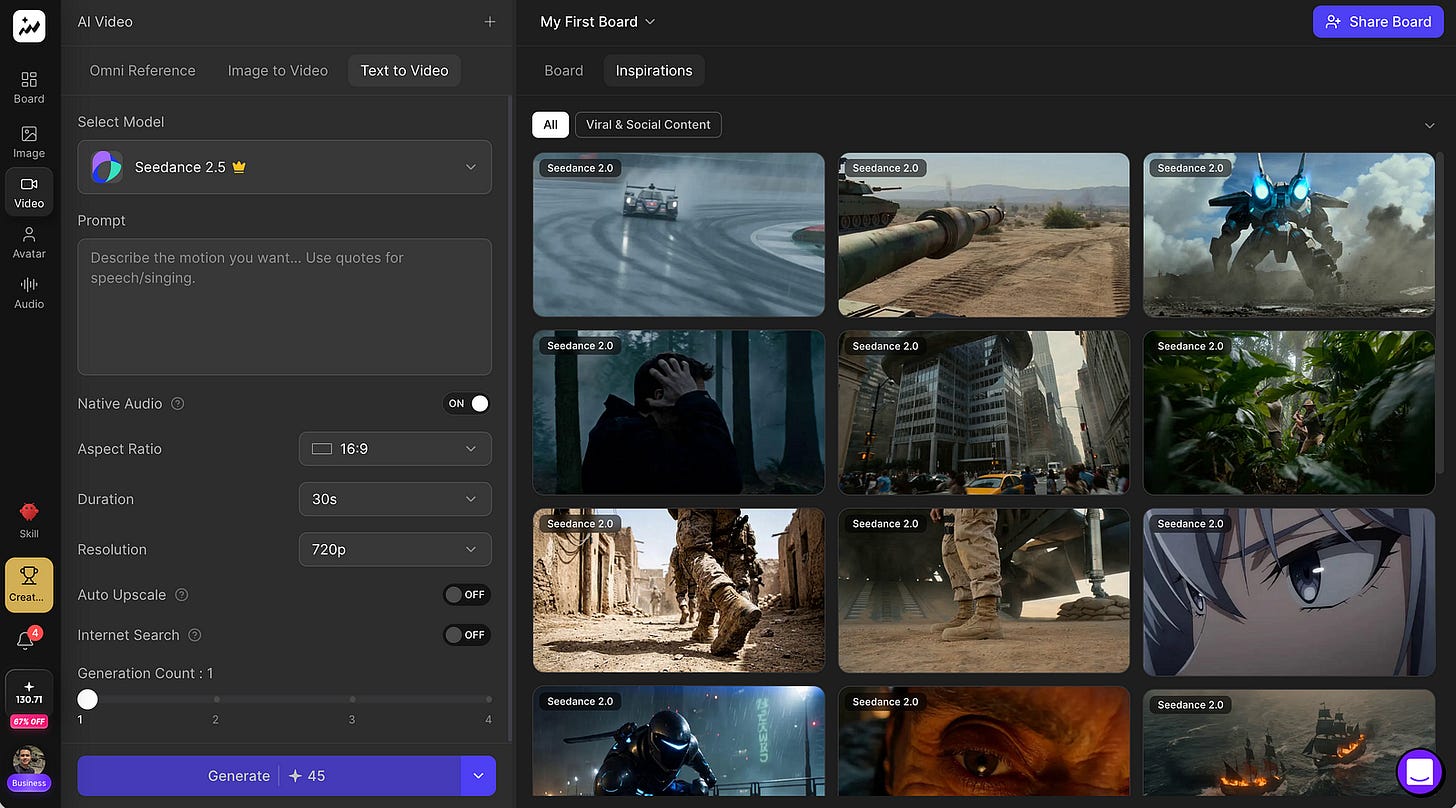Screen dimensions: 1456x808
Task: Expand the inspiration filters chevron
Action: (1428, 125)
